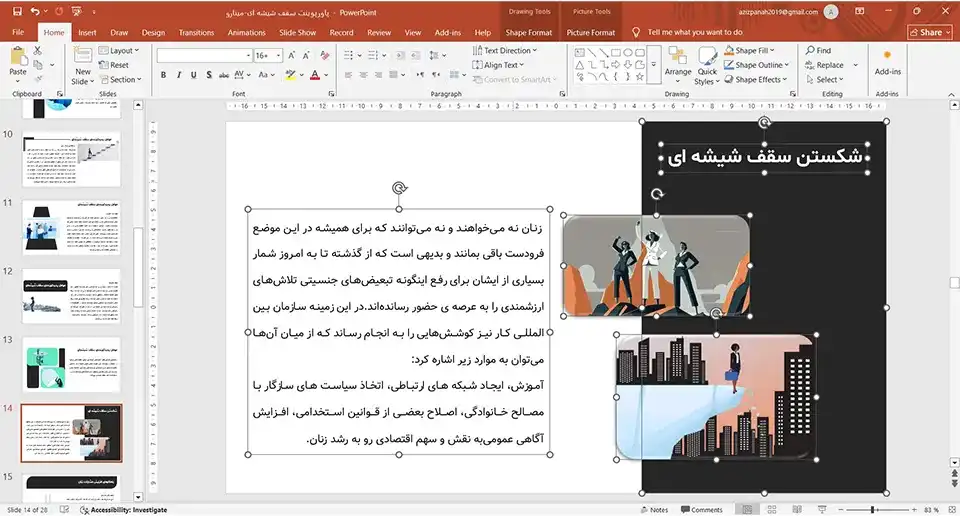Viewport: 960px width, 516px height.
Task: Increase font size with the larger A icon
Action: 291,56
